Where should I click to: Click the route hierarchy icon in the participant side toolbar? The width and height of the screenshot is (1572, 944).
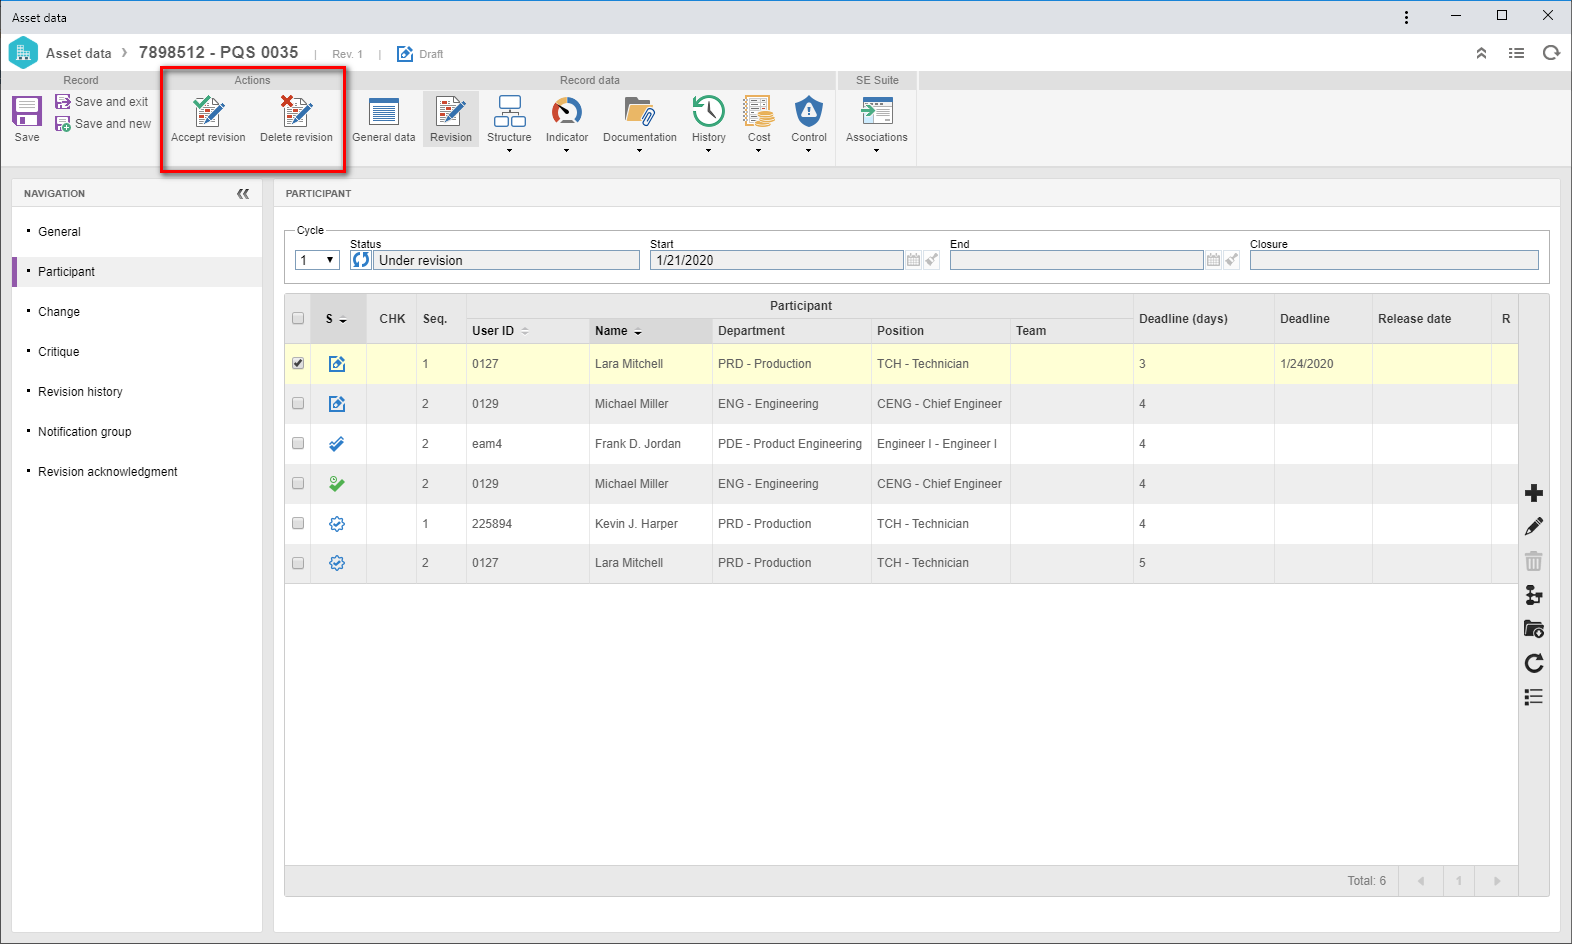click(1534, 595)
